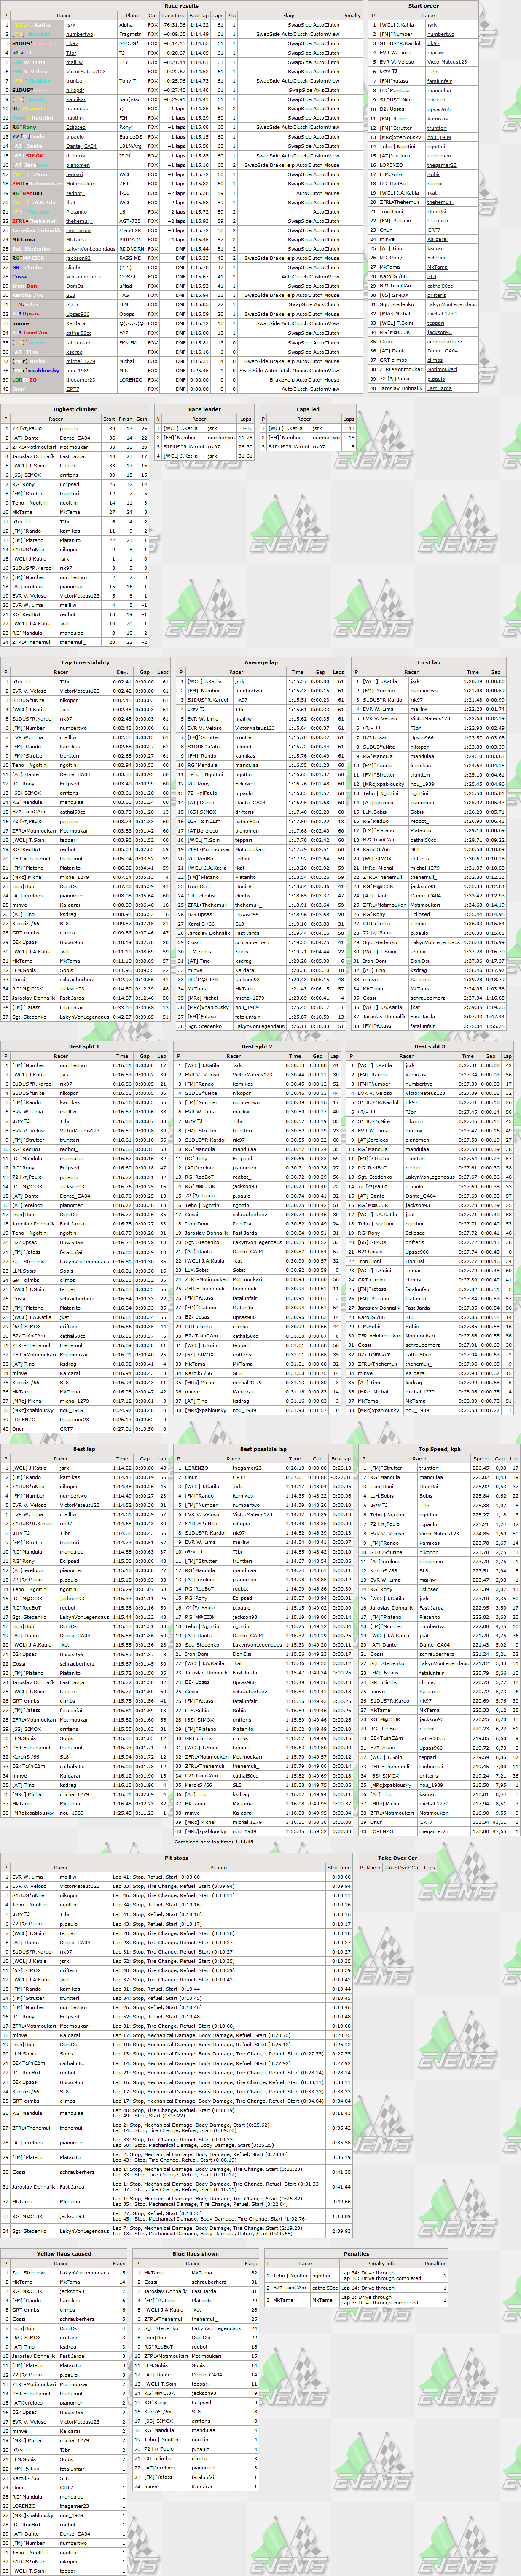Open LakynVonLegendaus link in Race results table
The width and height of the screenshot is (521, 2576).
[x=91, y=248]
